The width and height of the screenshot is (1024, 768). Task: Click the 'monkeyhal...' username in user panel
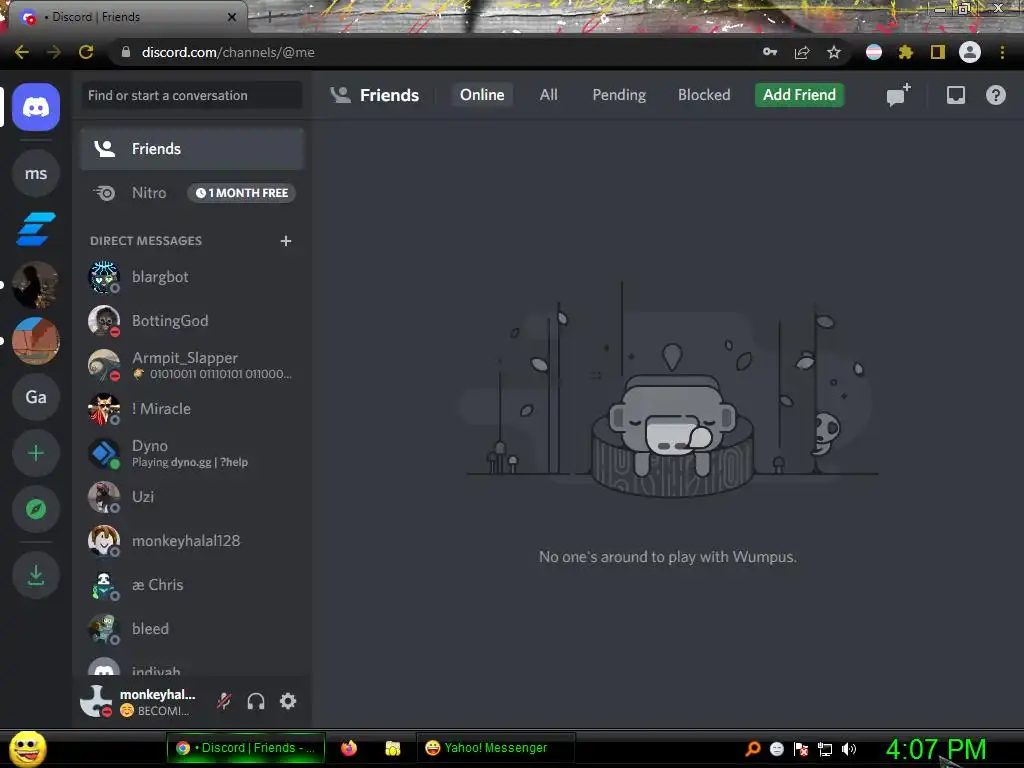157,694
